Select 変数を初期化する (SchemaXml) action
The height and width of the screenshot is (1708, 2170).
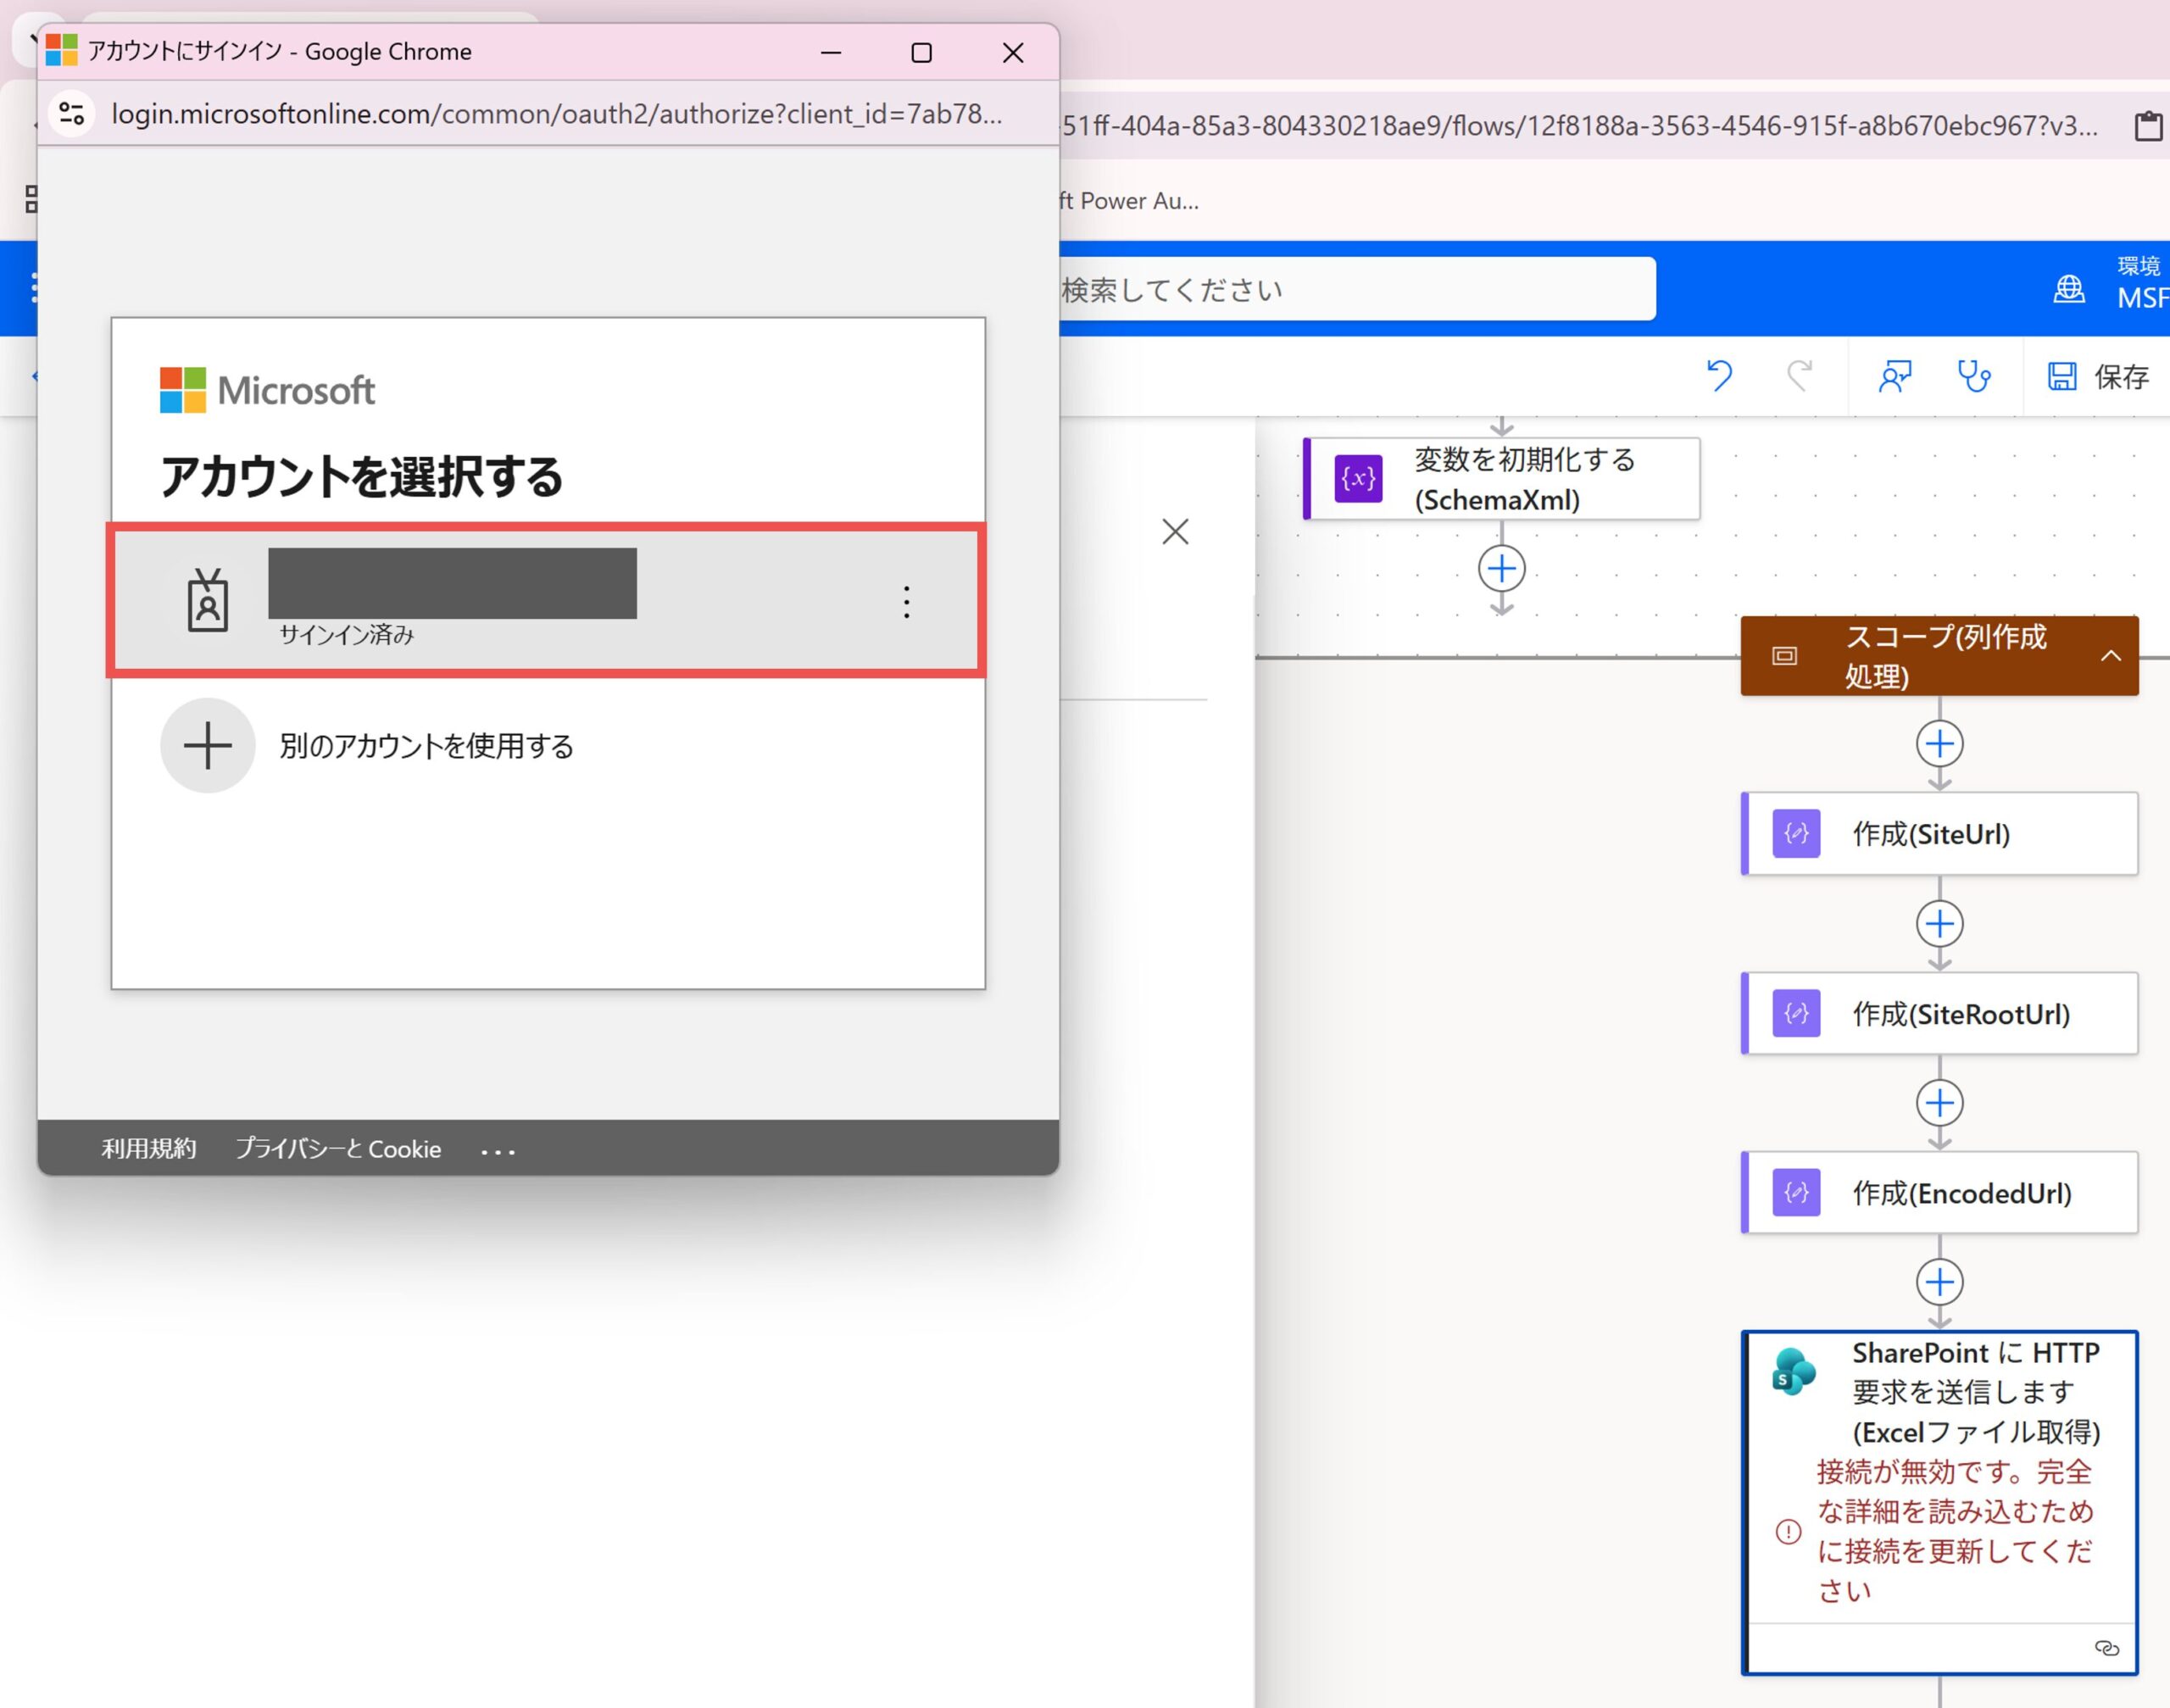click(x=1501, y=479)
